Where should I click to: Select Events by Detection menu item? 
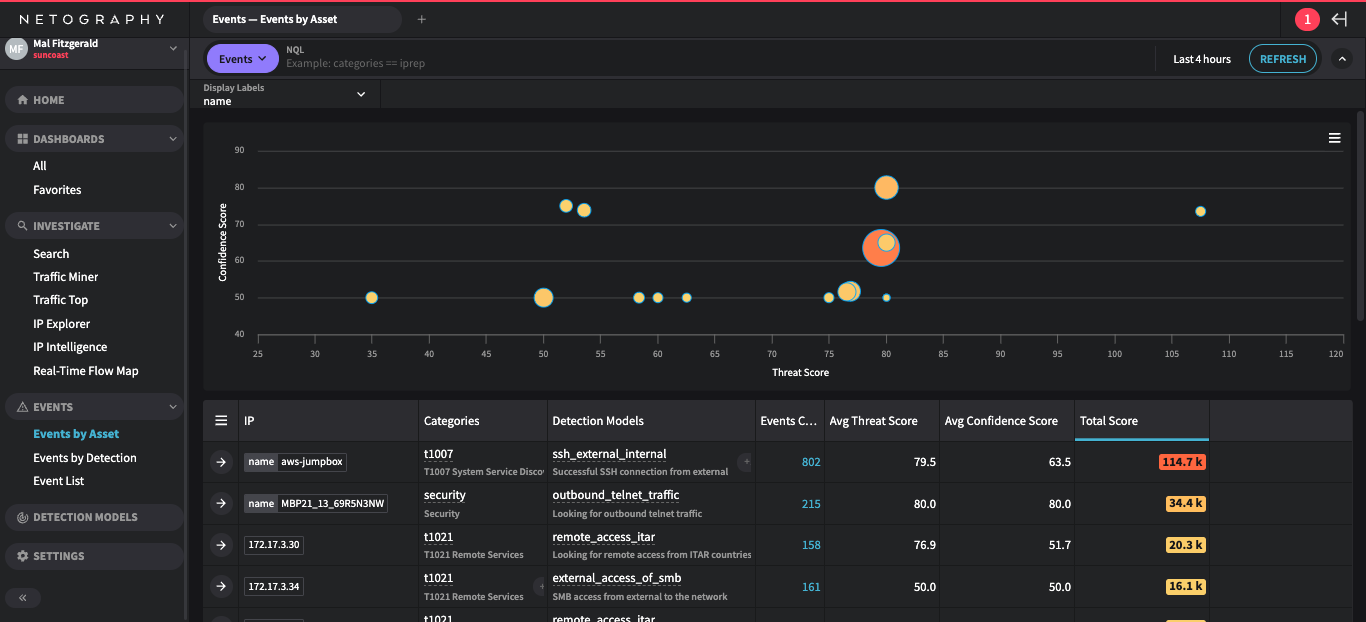(85, 458)
